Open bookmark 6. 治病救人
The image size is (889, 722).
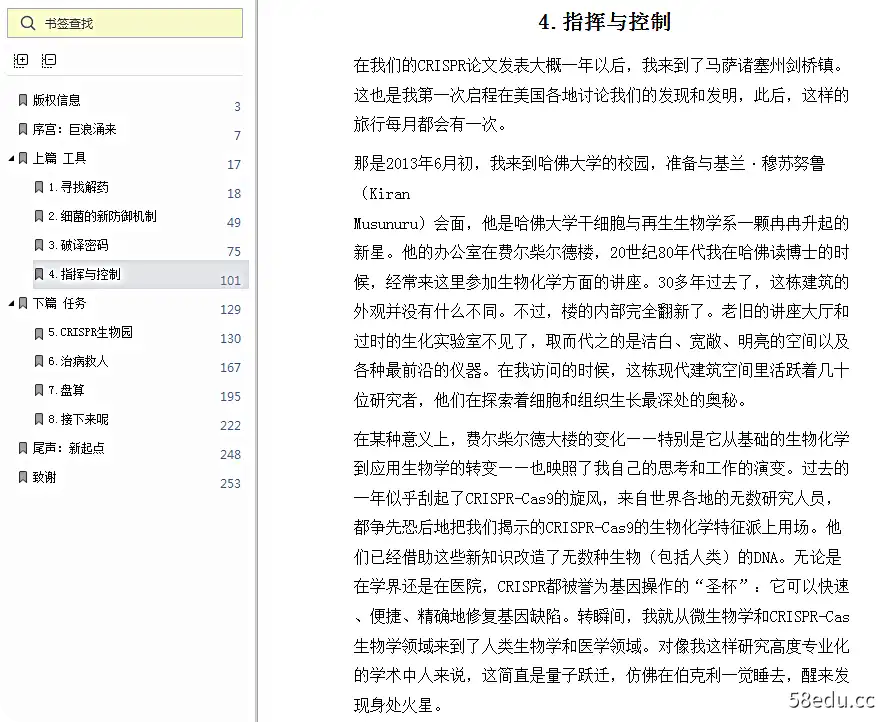[78, 361]
